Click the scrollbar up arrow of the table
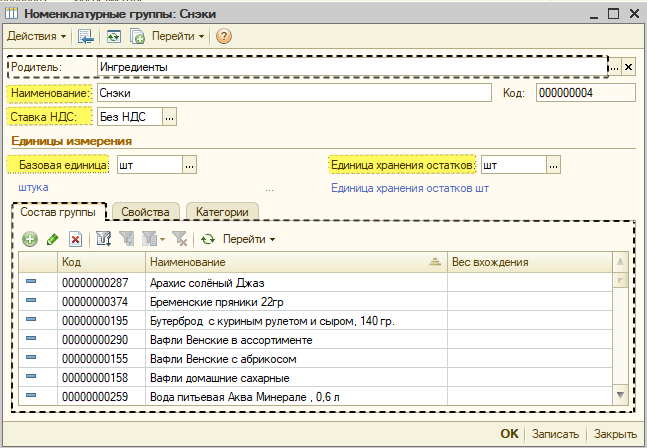647x448 pixels. click(x=620, y=262)
